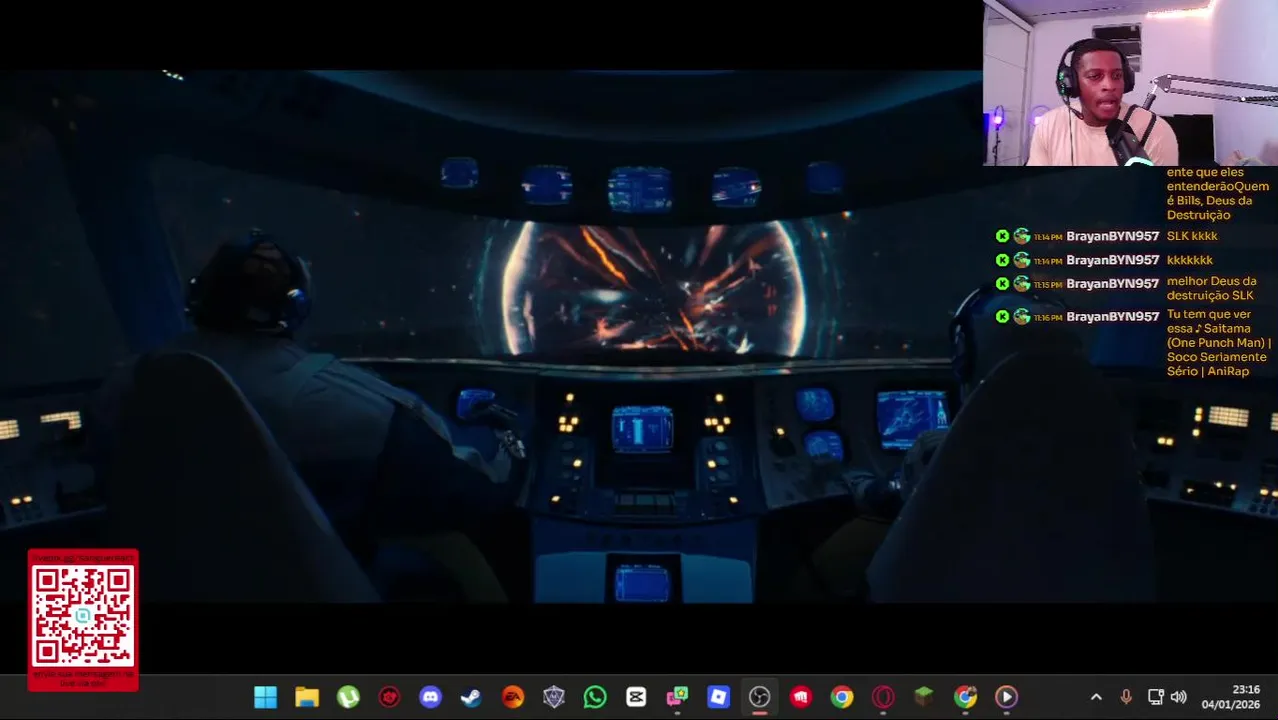Click the Saitama One Punch Man chat message
The image size is (1278, 720).
(1218, 343)
